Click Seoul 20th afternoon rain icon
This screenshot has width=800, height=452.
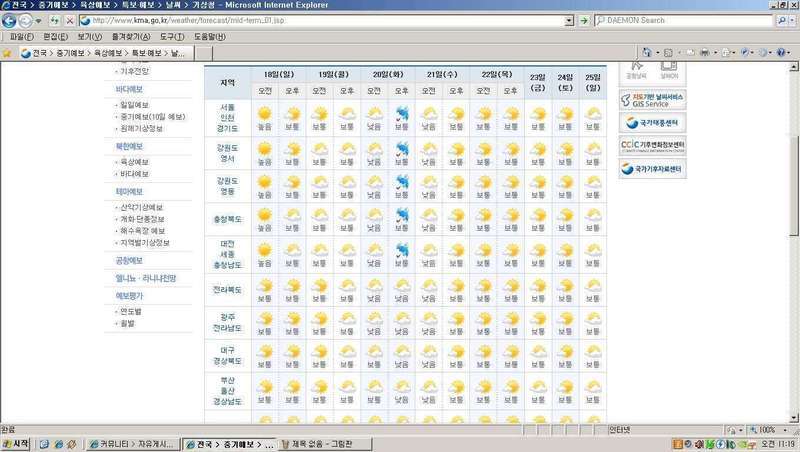pyautogui.click(x=402, y=114)
